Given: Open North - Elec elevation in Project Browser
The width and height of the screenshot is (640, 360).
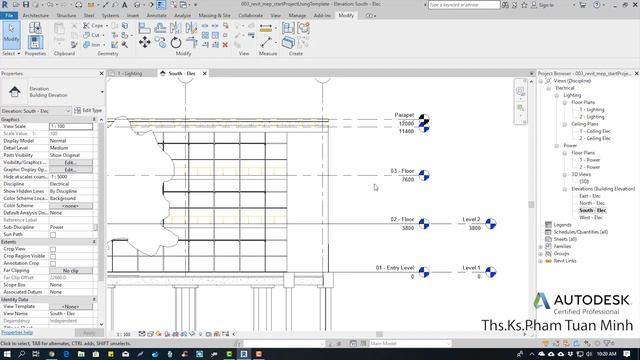Looking at the screenshot, I should point(592,203).
